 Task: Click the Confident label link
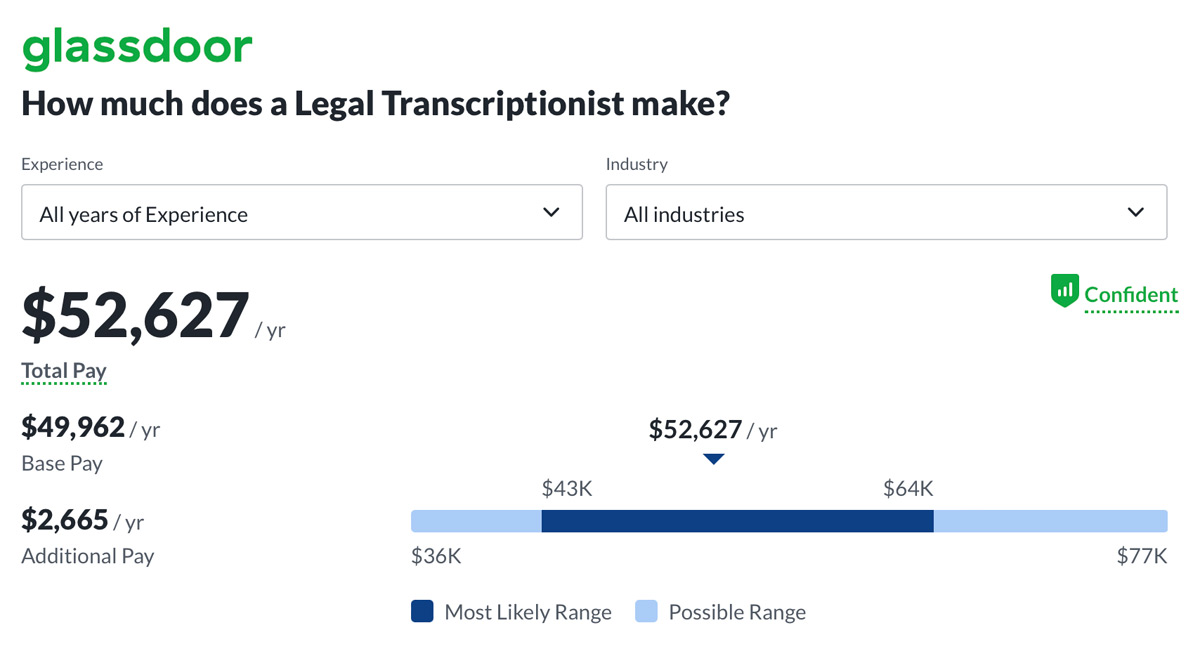click(1130, 295)
